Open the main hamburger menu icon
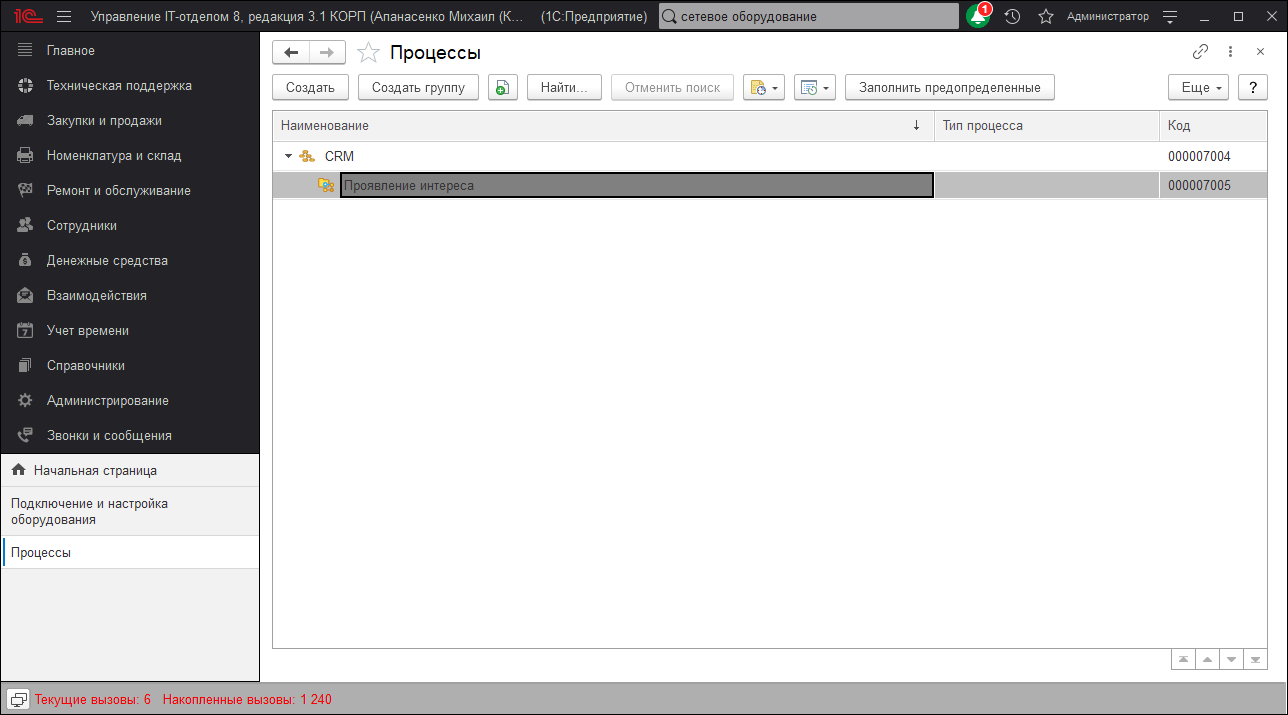The width and height of the screenshot is (1288, 715). [64, 17]
